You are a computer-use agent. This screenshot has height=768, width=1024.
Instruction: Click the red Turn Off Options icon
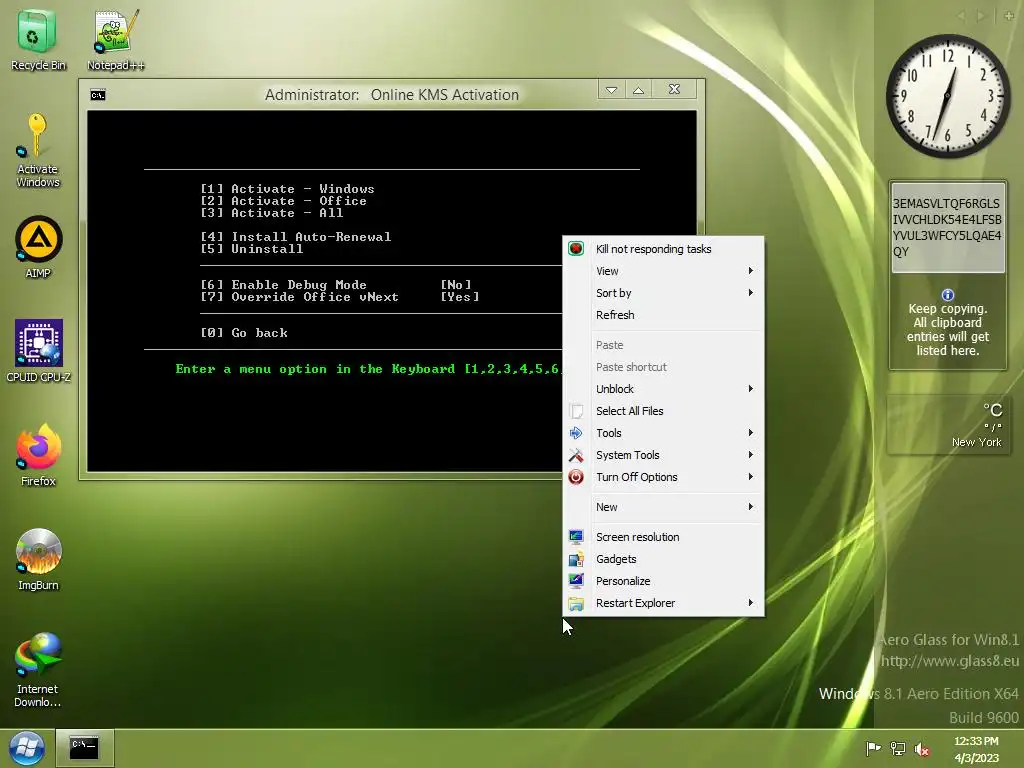576,477
